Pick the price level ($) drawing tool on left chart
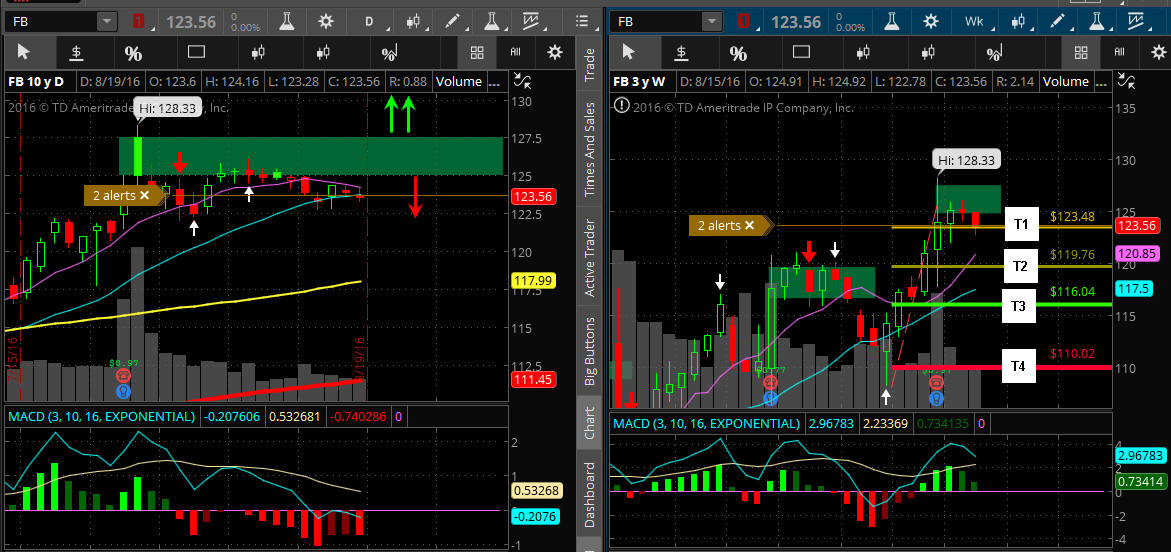This screenshot has width=1171, height=552. click(x=77, y=53)
